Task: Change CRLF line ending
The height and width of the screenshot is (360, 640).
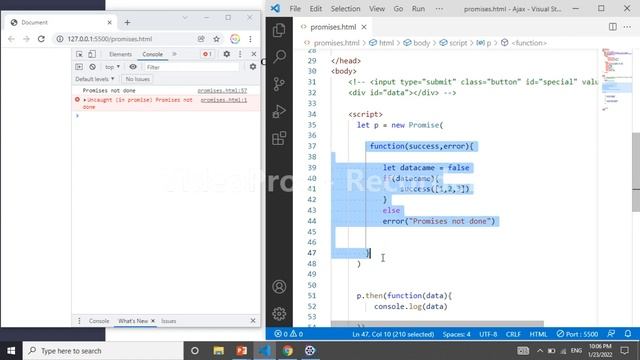Action: point(513,334)
